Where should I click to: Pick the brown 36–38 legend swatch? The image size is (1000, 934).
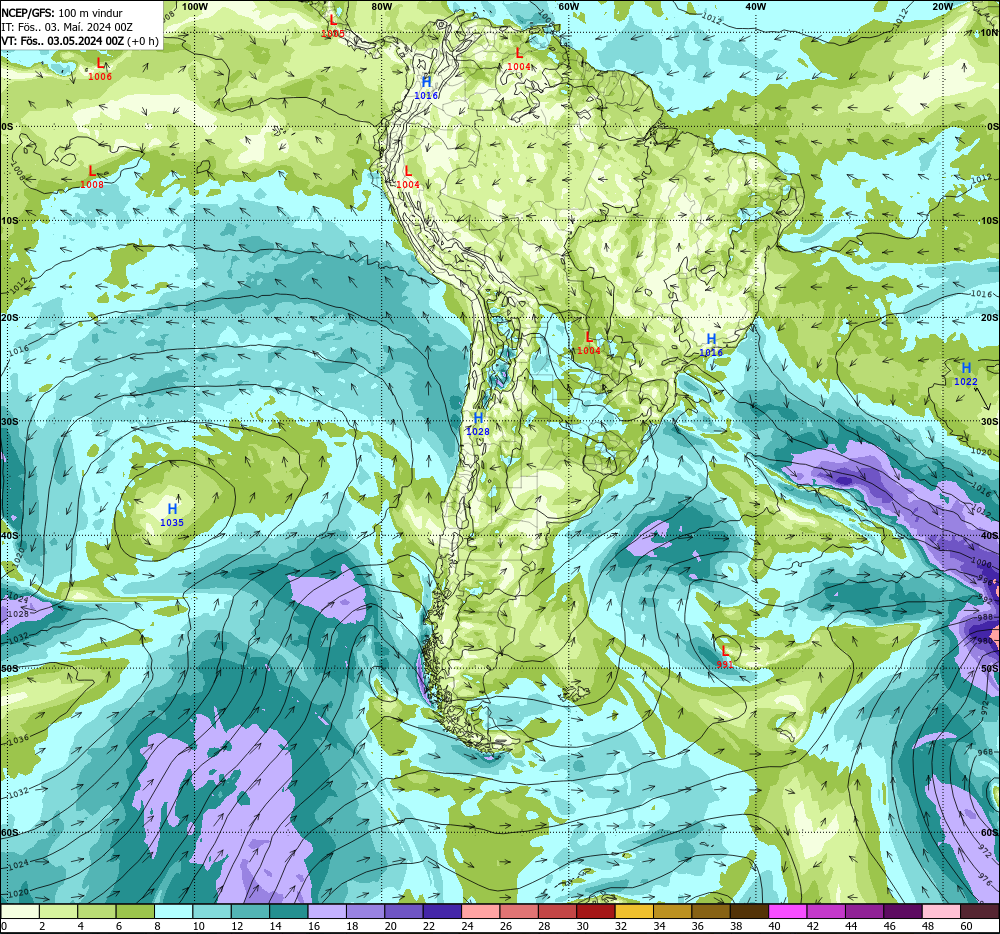710,912
